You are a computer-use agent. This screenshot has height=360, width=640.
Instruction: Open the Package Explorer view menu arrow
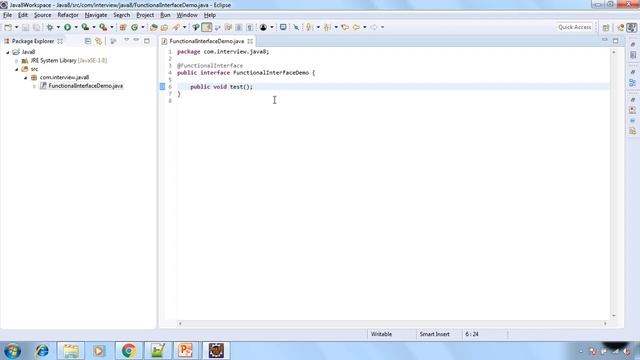tap(127, 40)
